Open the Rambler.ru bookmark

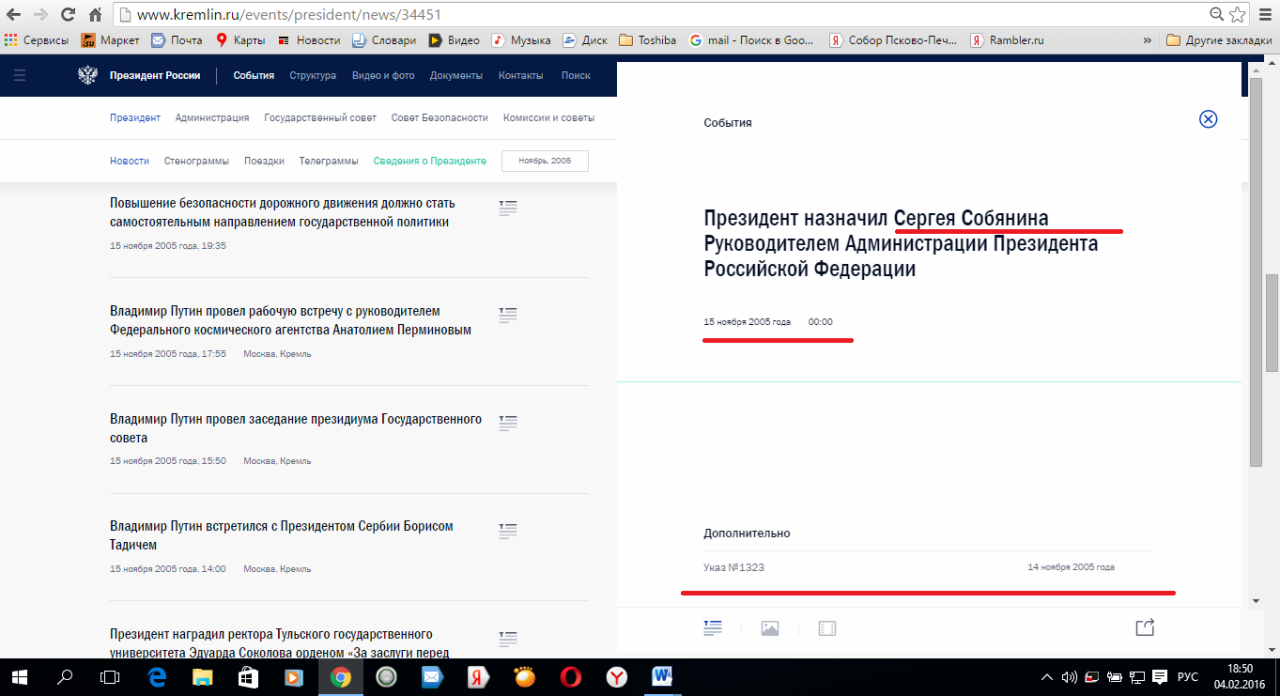point(1007,40)
